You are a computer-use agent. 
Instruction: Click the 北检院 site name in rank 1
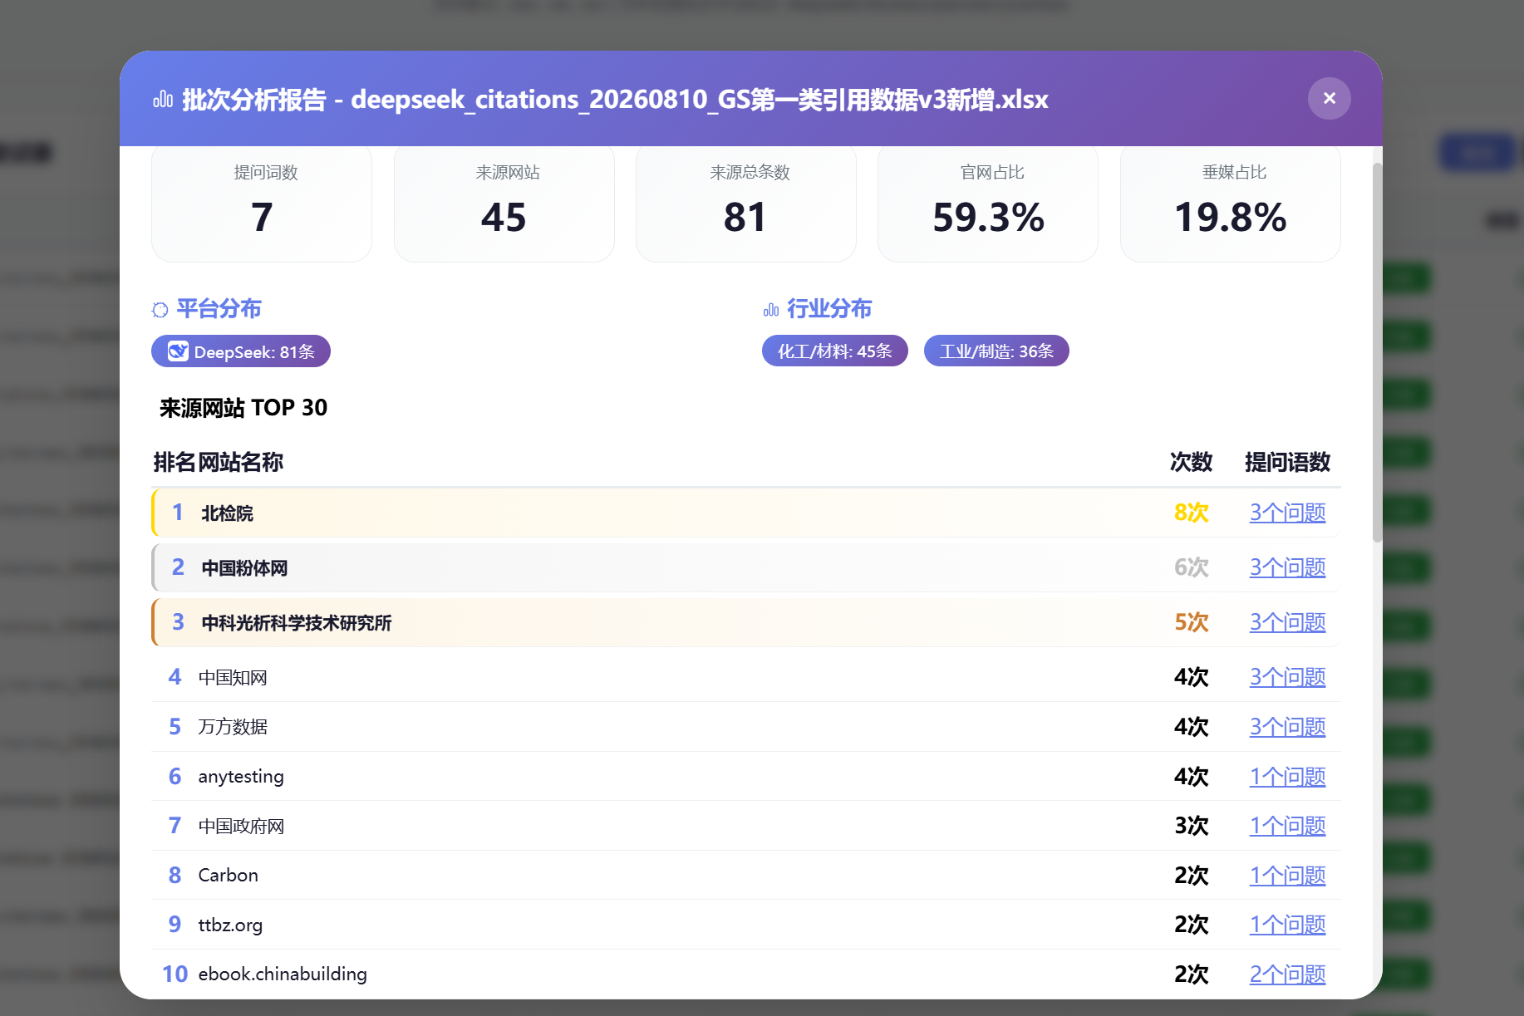click(227, 513)
